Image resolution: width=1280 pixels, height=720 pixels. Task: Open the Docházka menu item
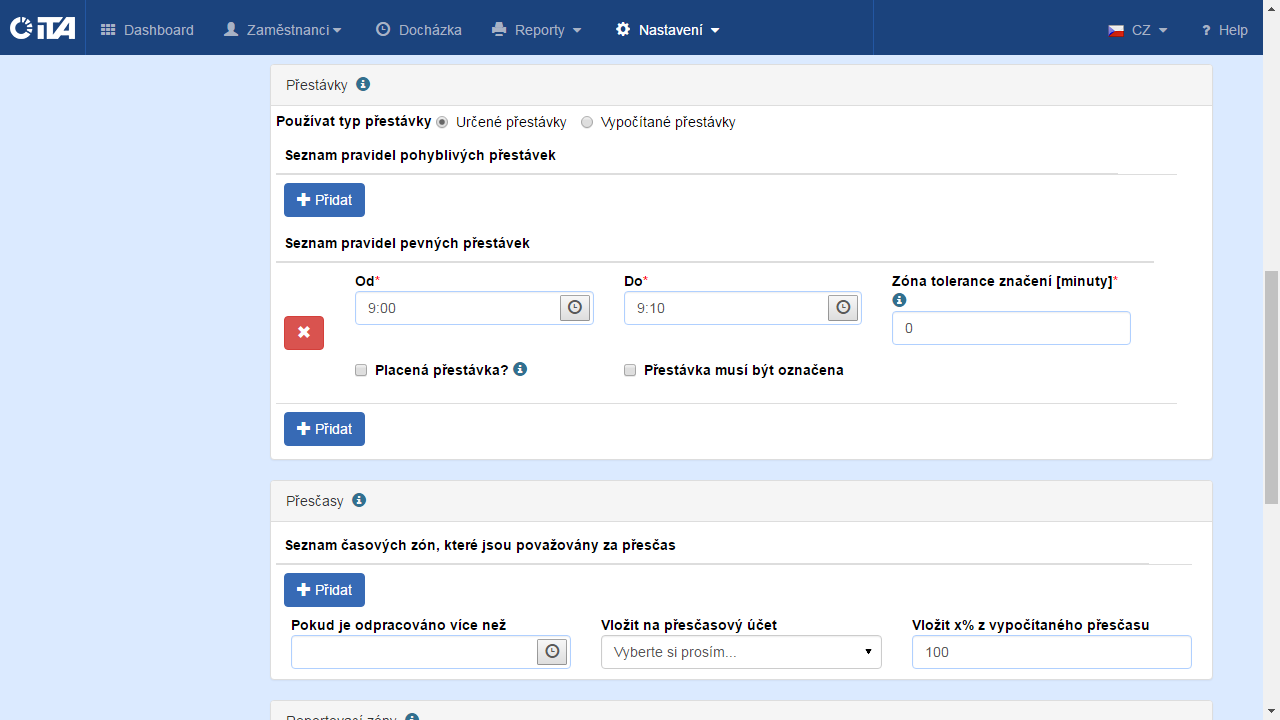419,30
